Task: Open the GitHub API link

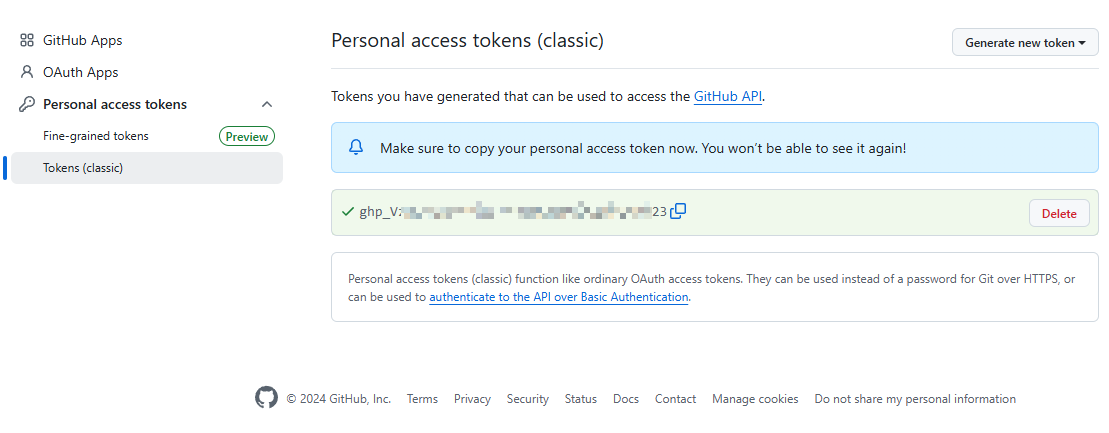Action: click(x=728, y=97)
